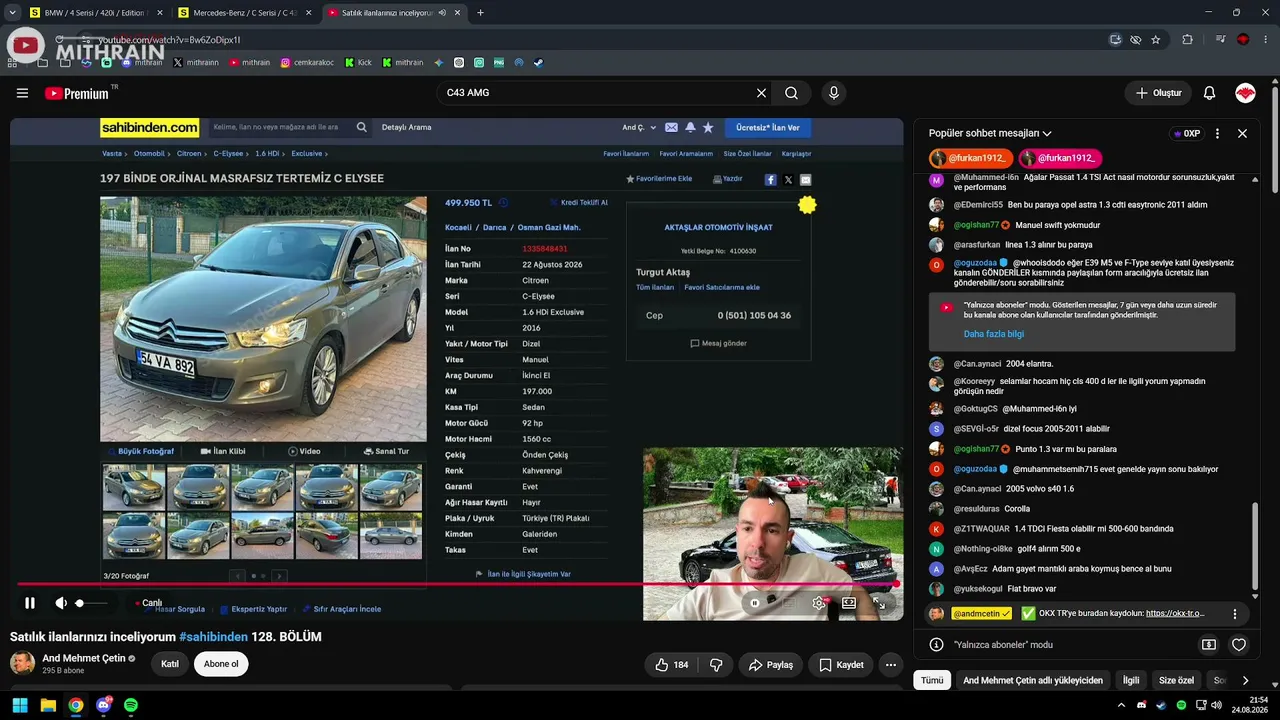
Task: Open the Chrome three-dot menu
Action: [x=1265, y=40]
